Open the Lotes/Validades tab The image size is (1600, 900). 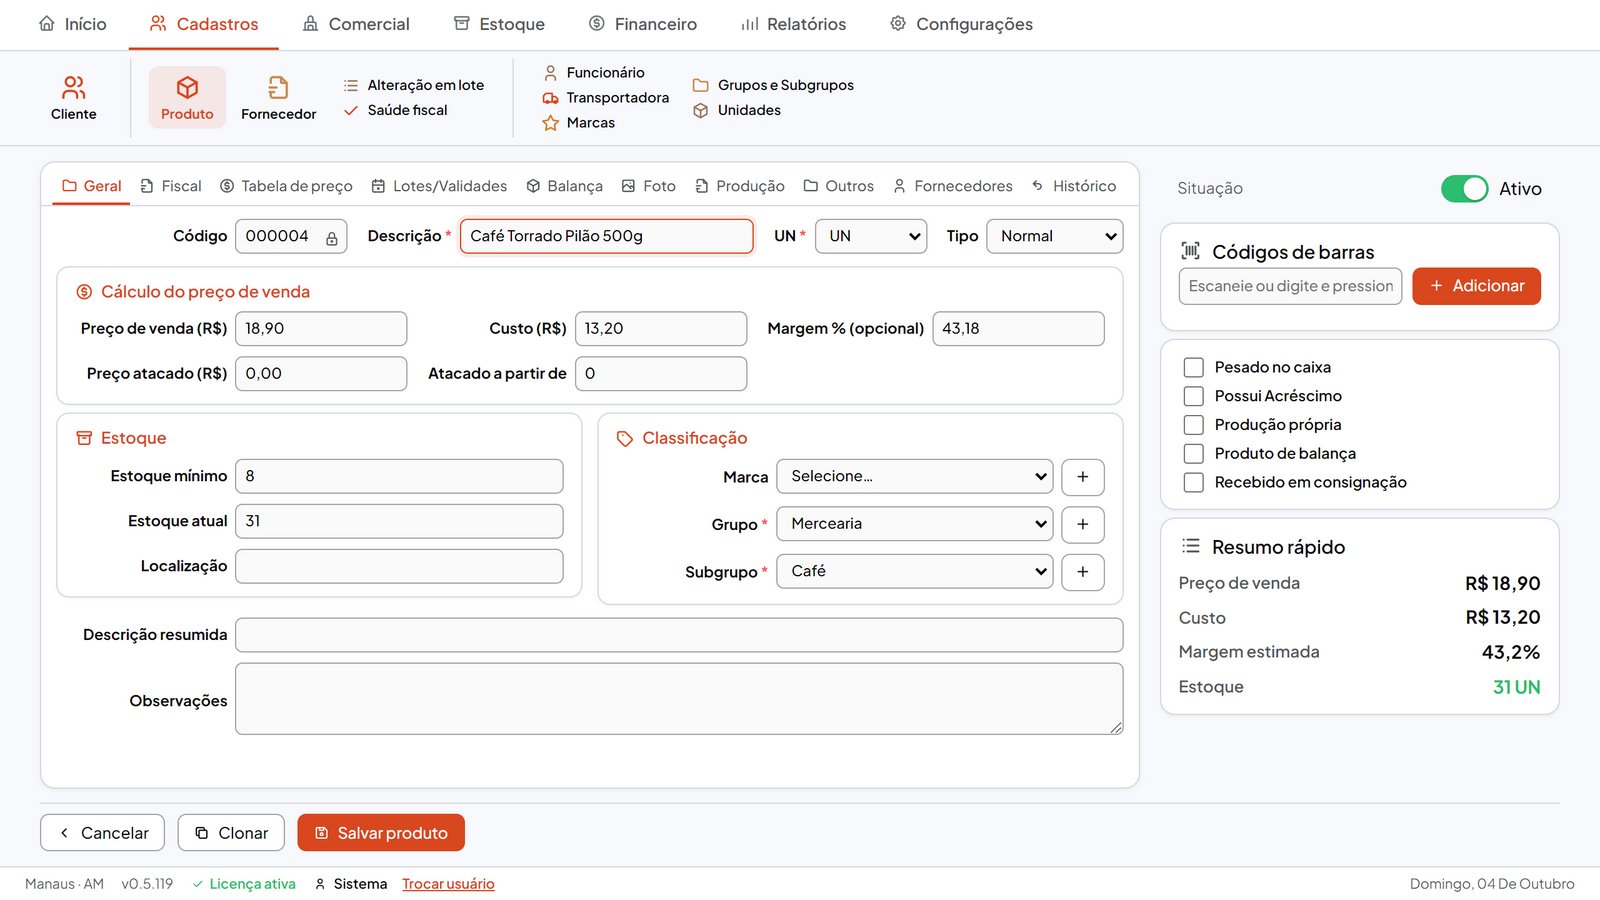[439, 186]
